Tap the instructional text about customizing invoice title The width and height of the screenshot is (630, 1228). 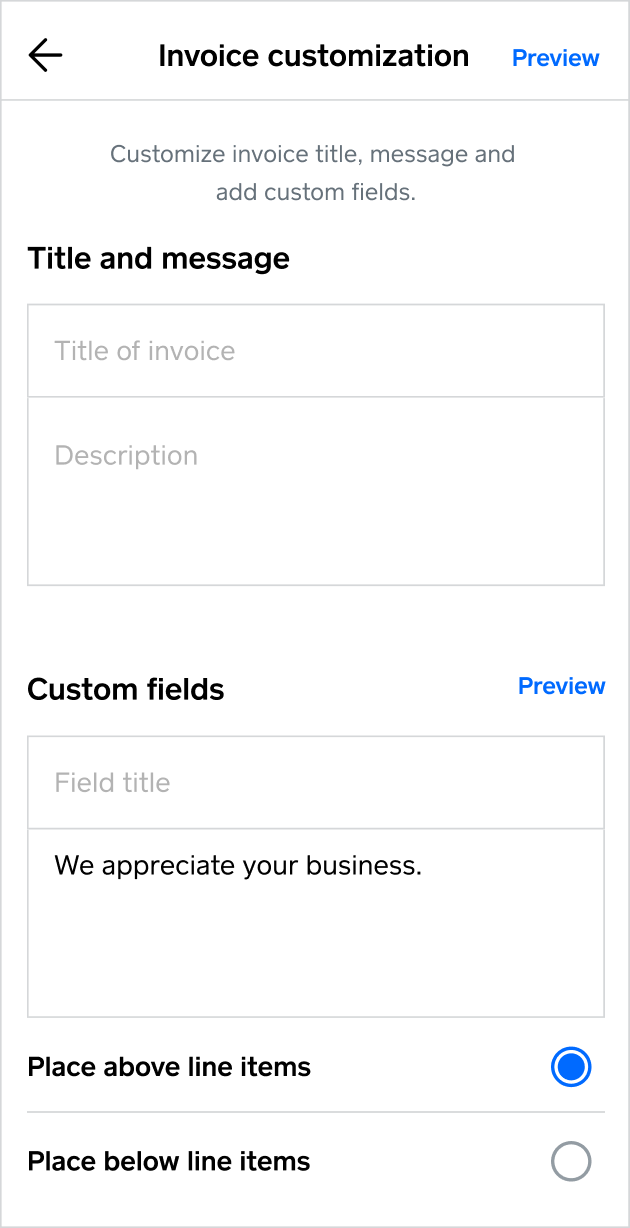click(x=313, y=172)
